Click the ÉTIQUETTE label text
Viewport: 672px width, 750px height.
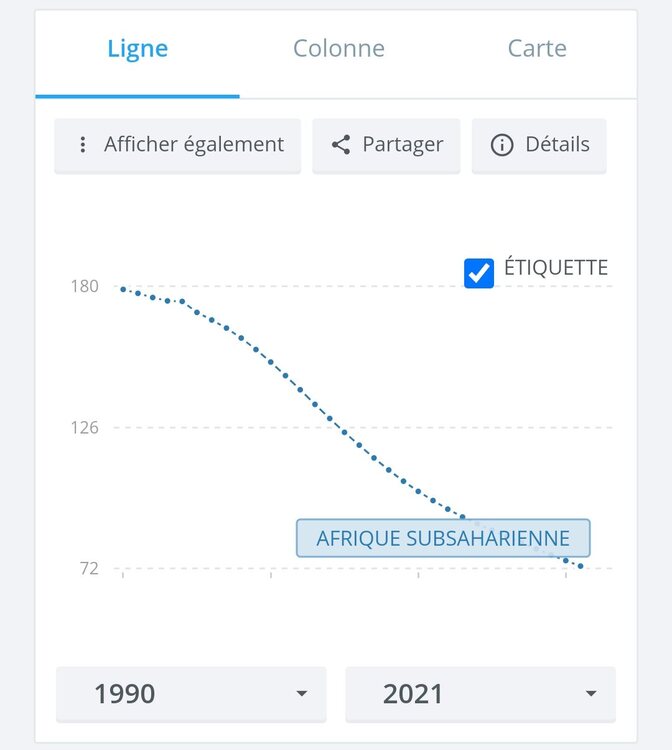click(x=556, y=268)
